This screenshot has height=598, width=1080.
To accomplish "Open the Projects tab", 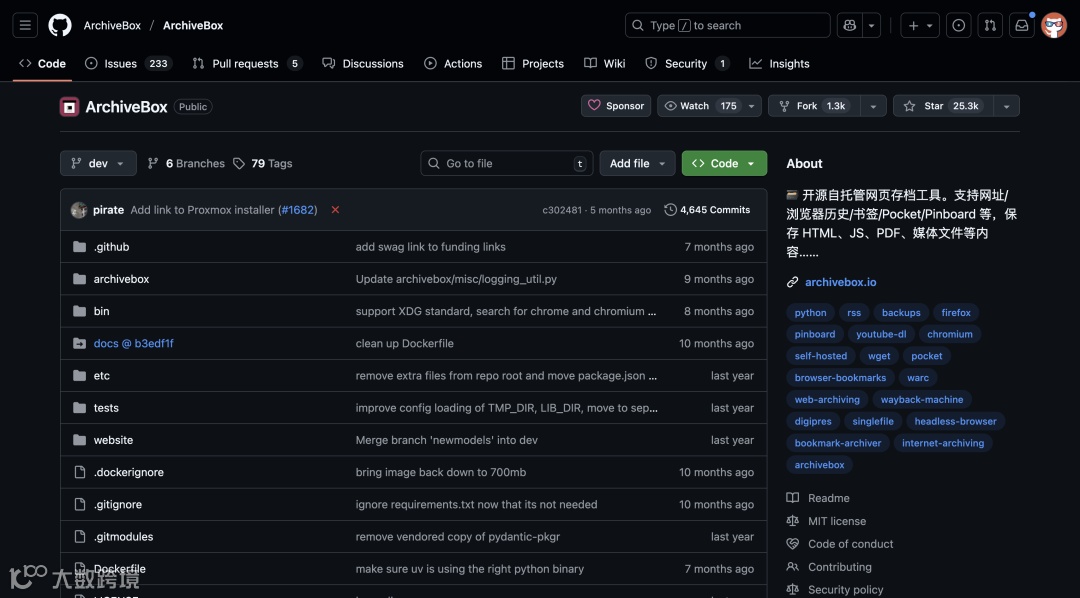I will (x=533, y=63).
